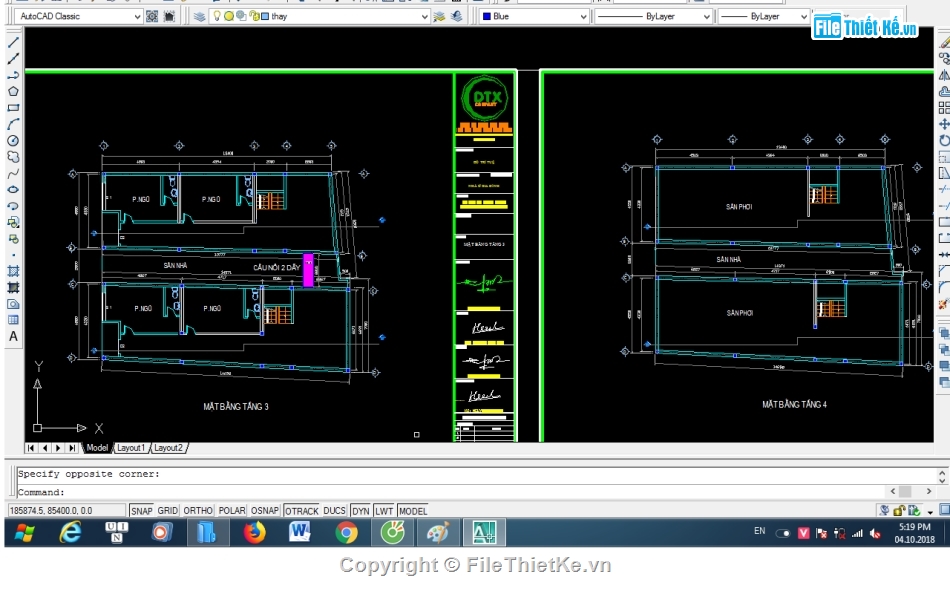Click the Insert Block tool

[13, 222]
